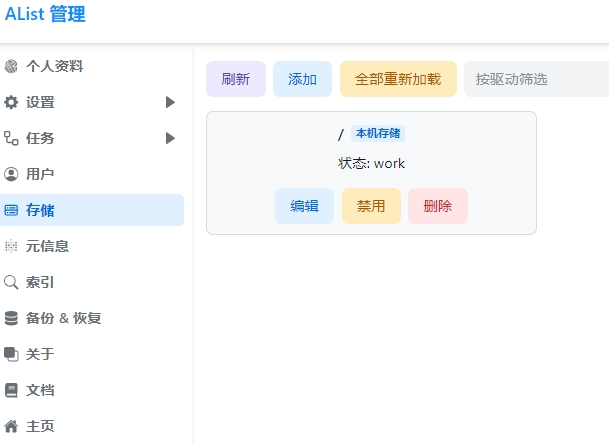Click the 关于 about icon
The image size is (609, 444).
[11, 354]
